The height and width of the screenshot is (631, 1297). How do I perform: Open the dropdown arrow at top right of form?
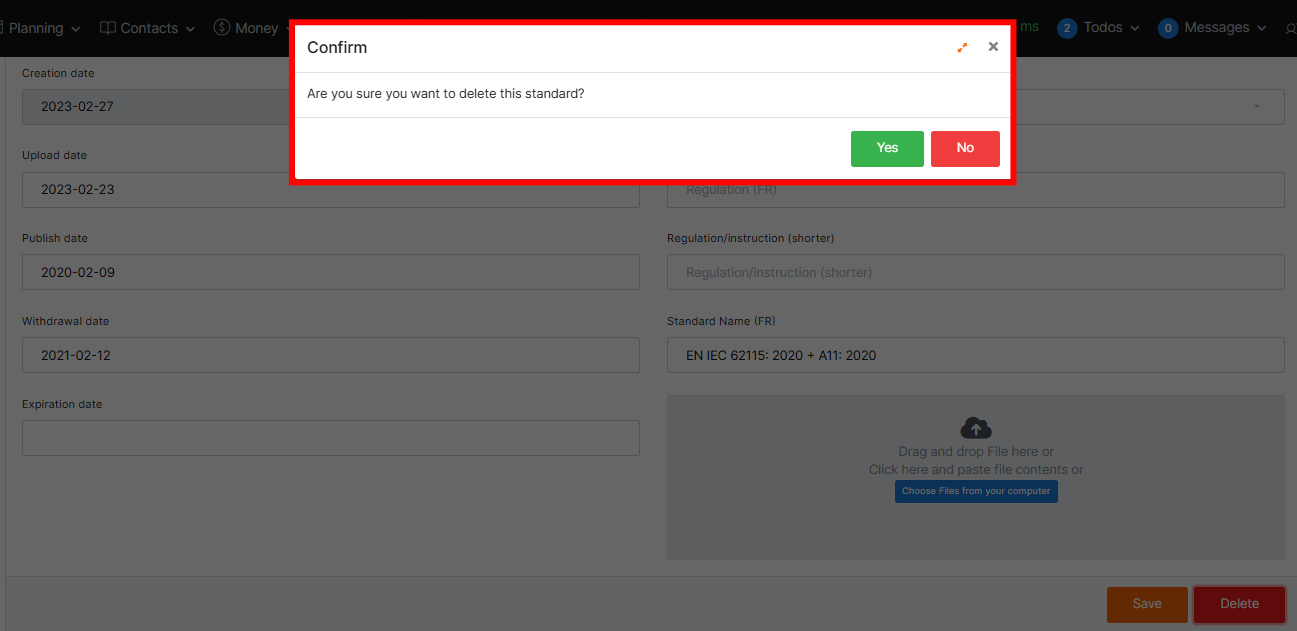[1256, 106]
